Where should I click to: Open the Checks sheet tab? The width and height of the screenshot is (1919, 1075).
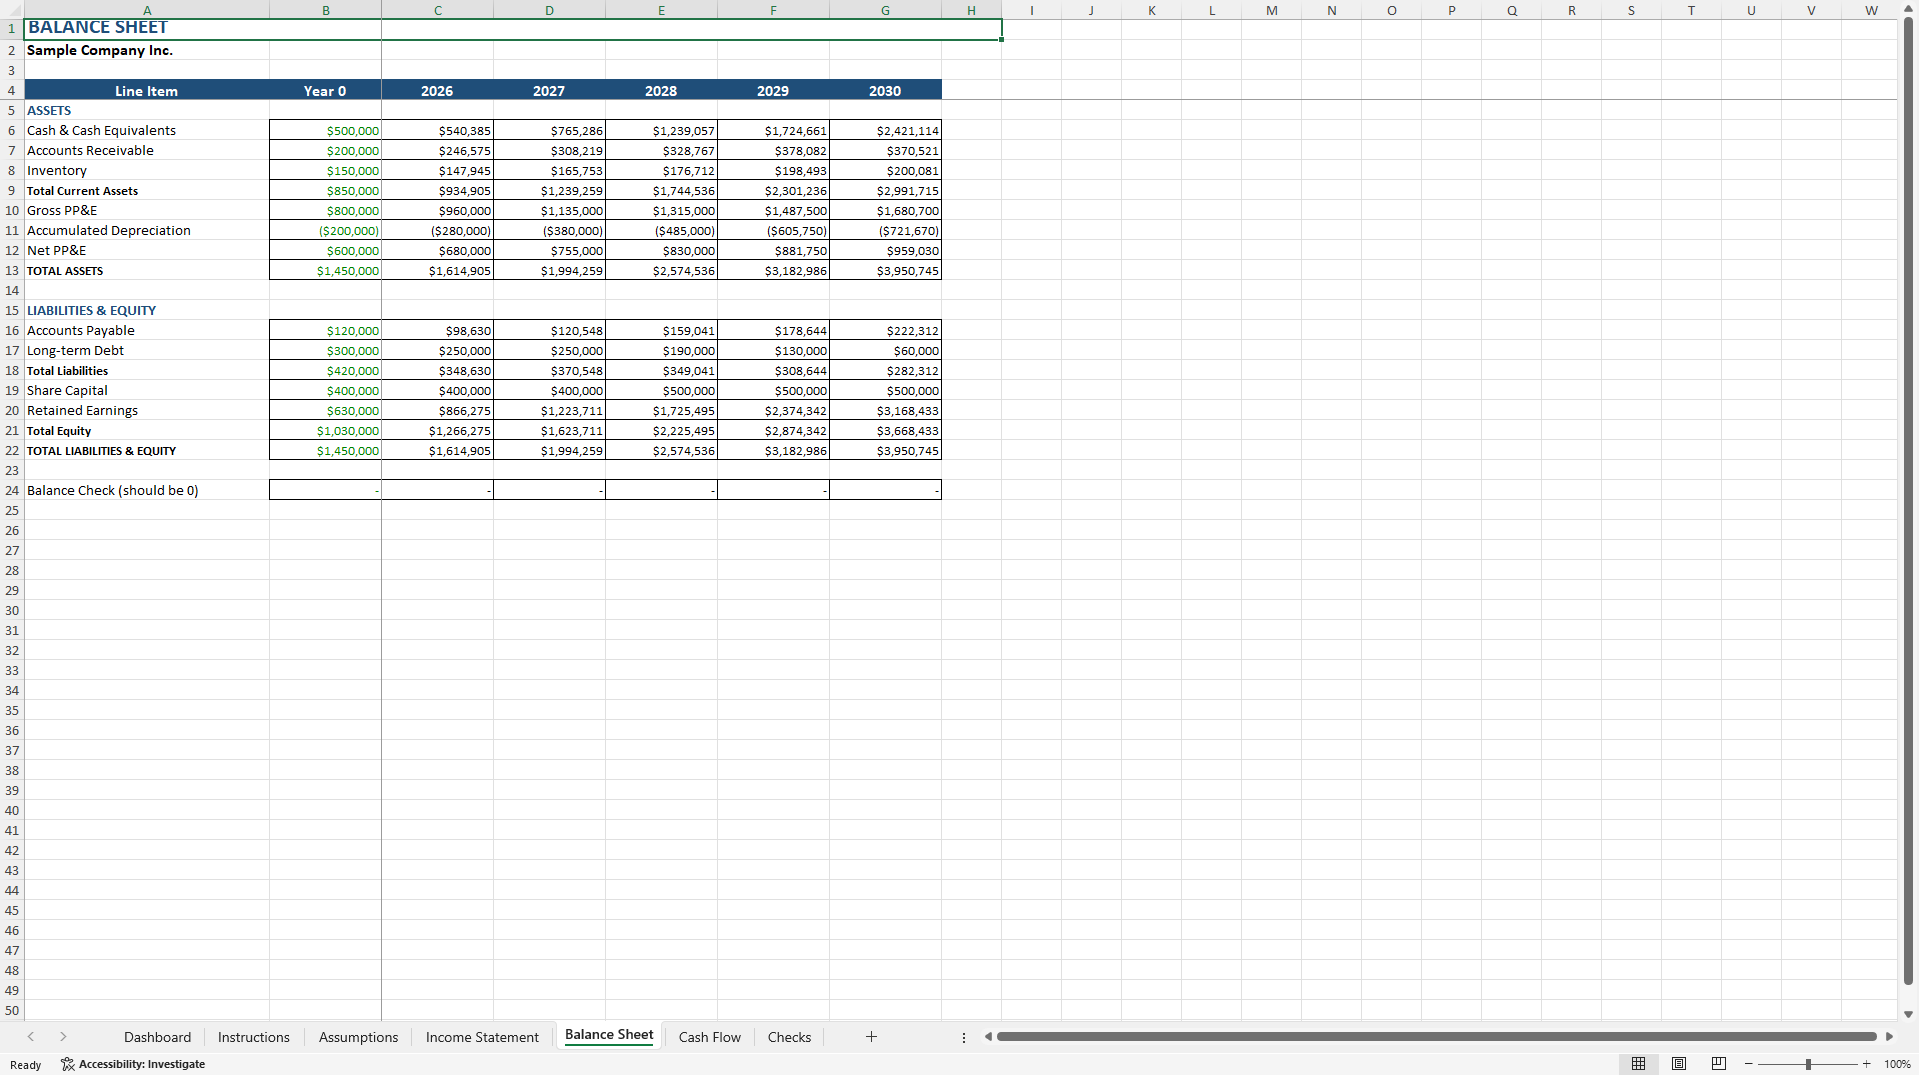point(789,1037)
